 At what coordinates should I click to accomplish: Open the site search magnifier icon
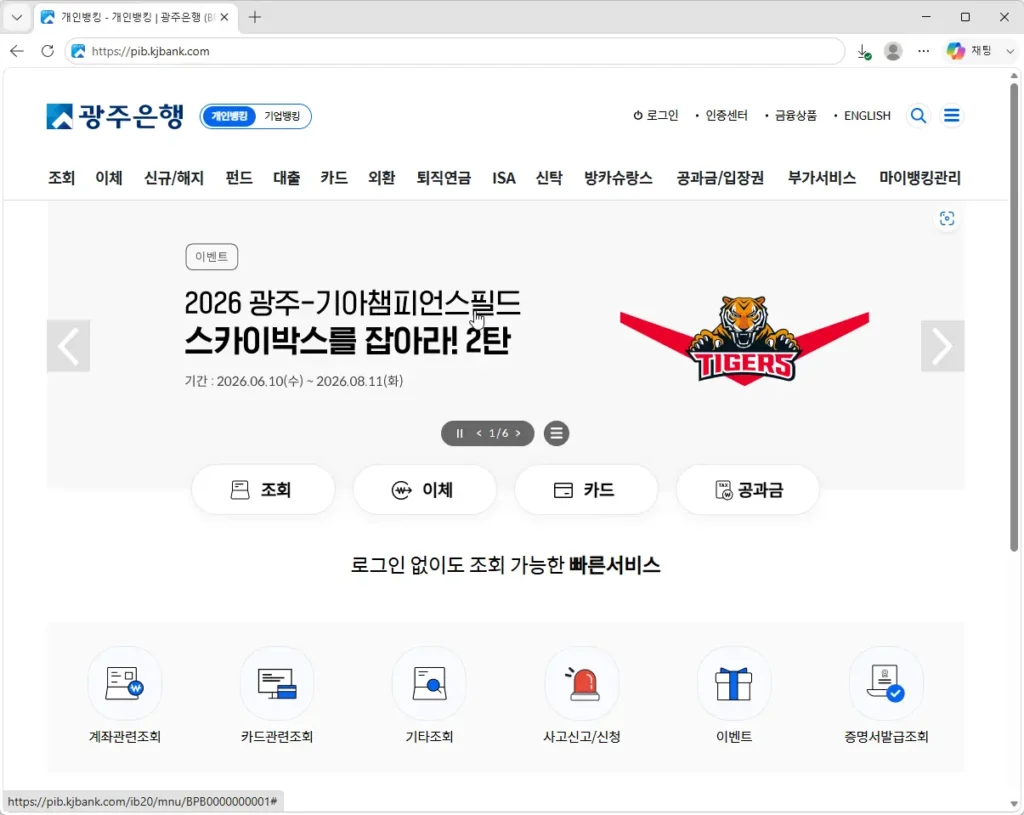(918, 116)
